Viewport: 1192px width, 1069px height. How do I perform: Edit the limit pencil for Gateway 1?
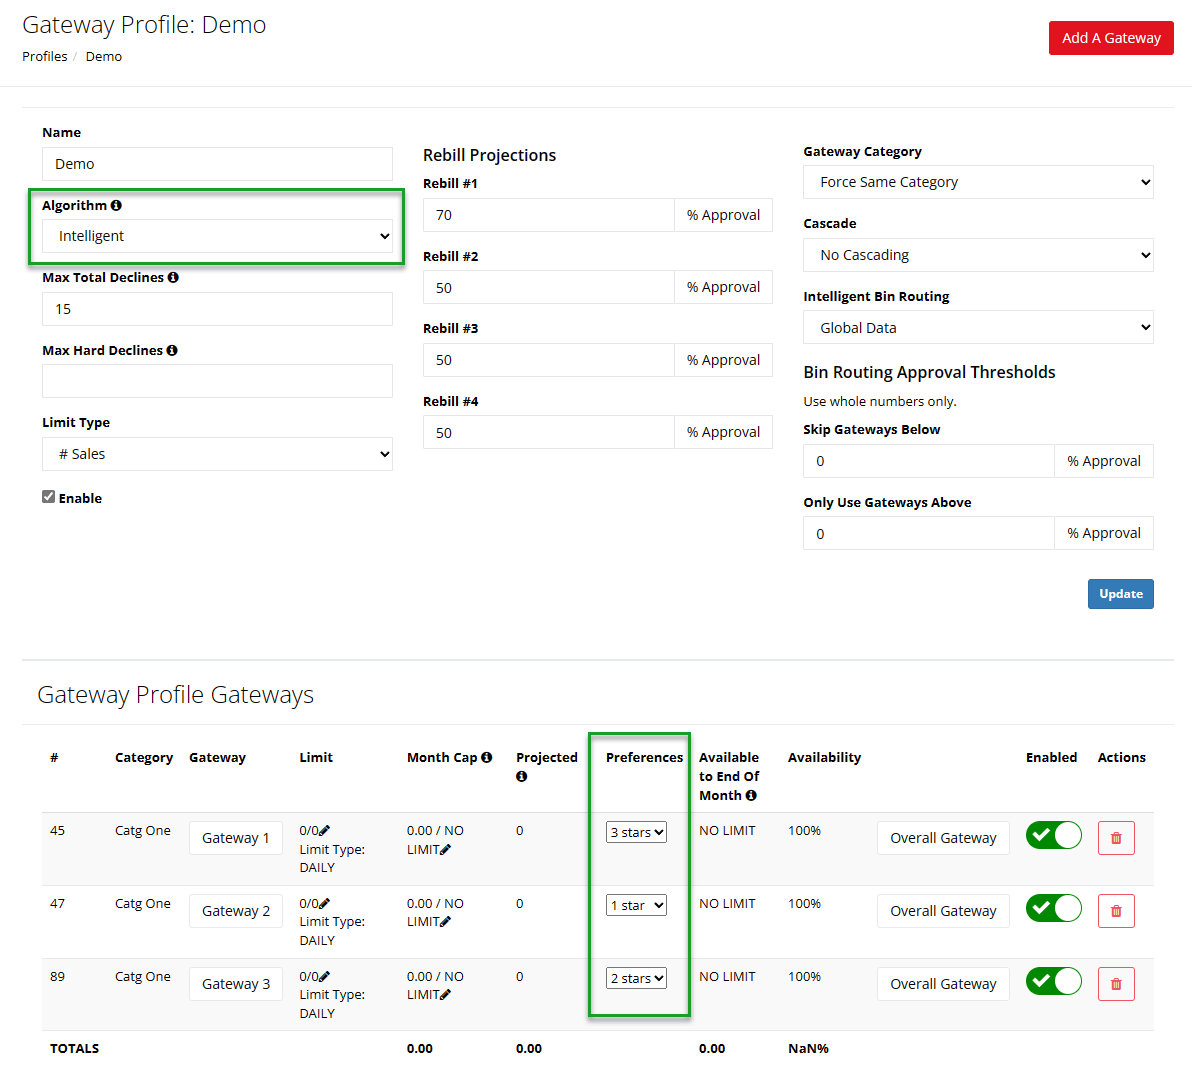pyautogui.click(x=325, y=831)
